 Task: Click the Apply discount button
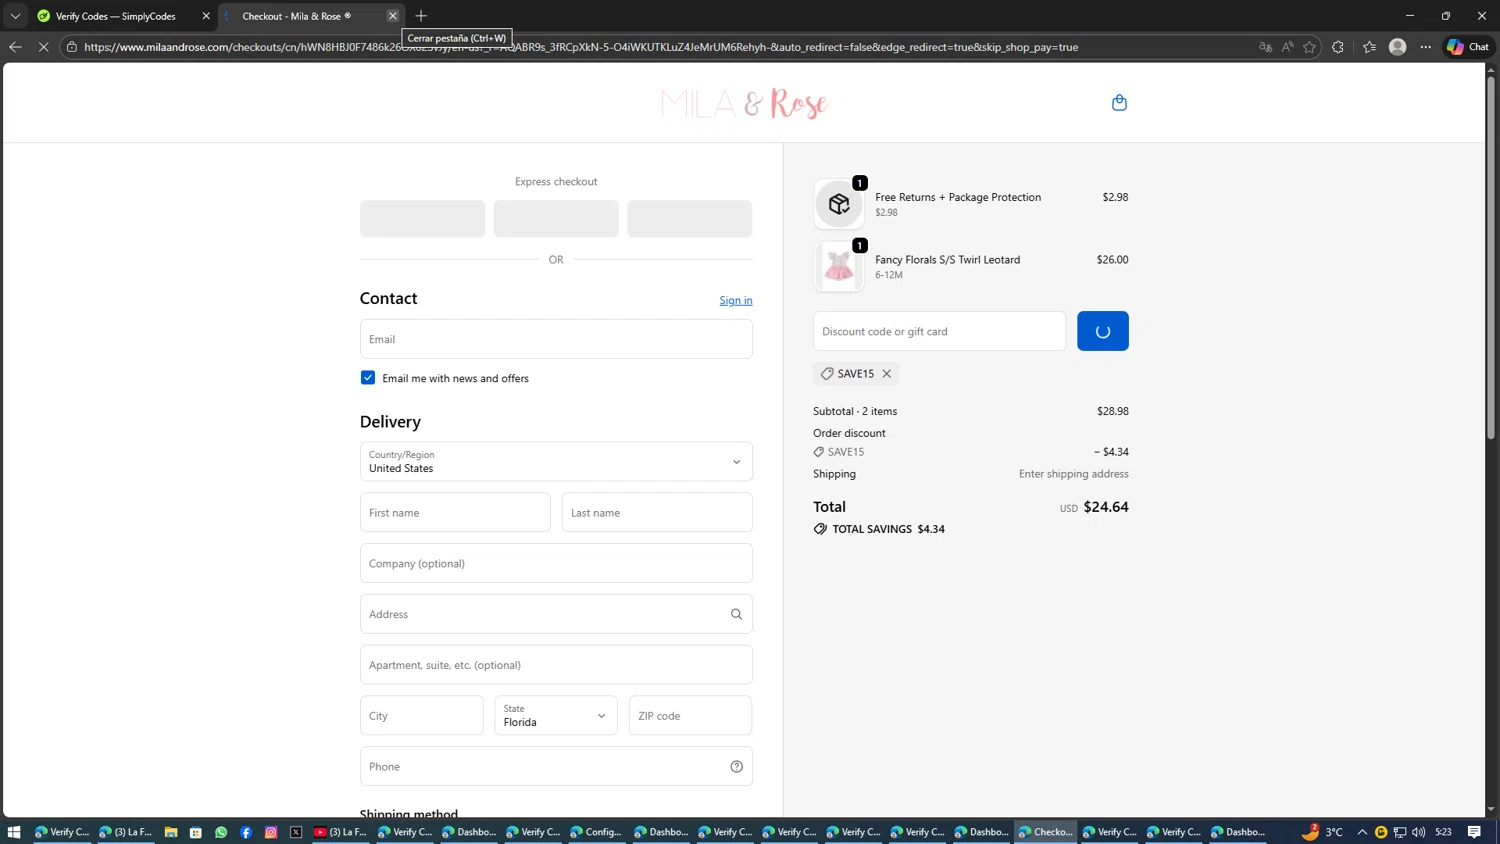pos(1103,331)
